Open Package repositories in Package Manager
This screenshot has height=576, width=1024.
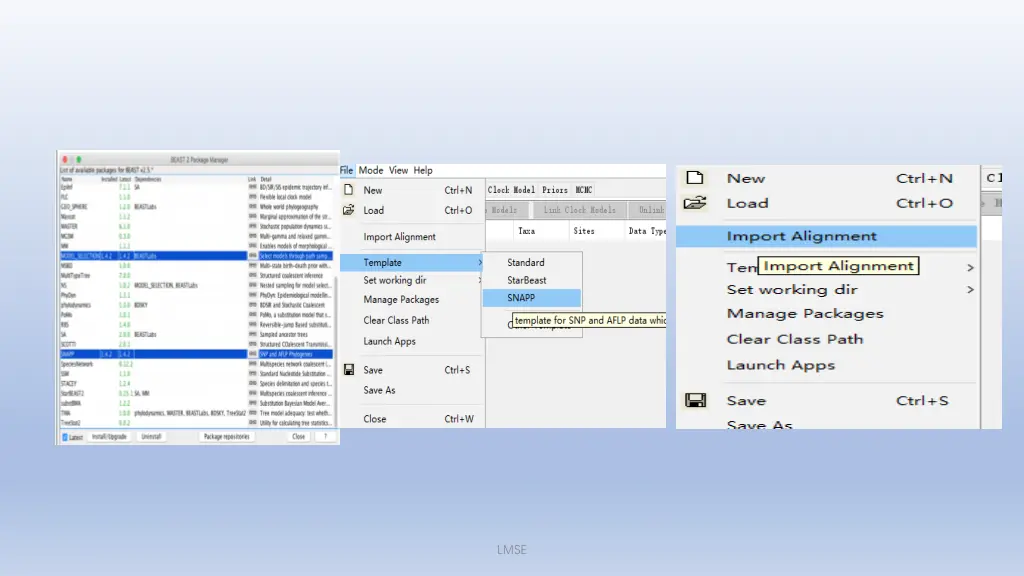pos(226,437)
